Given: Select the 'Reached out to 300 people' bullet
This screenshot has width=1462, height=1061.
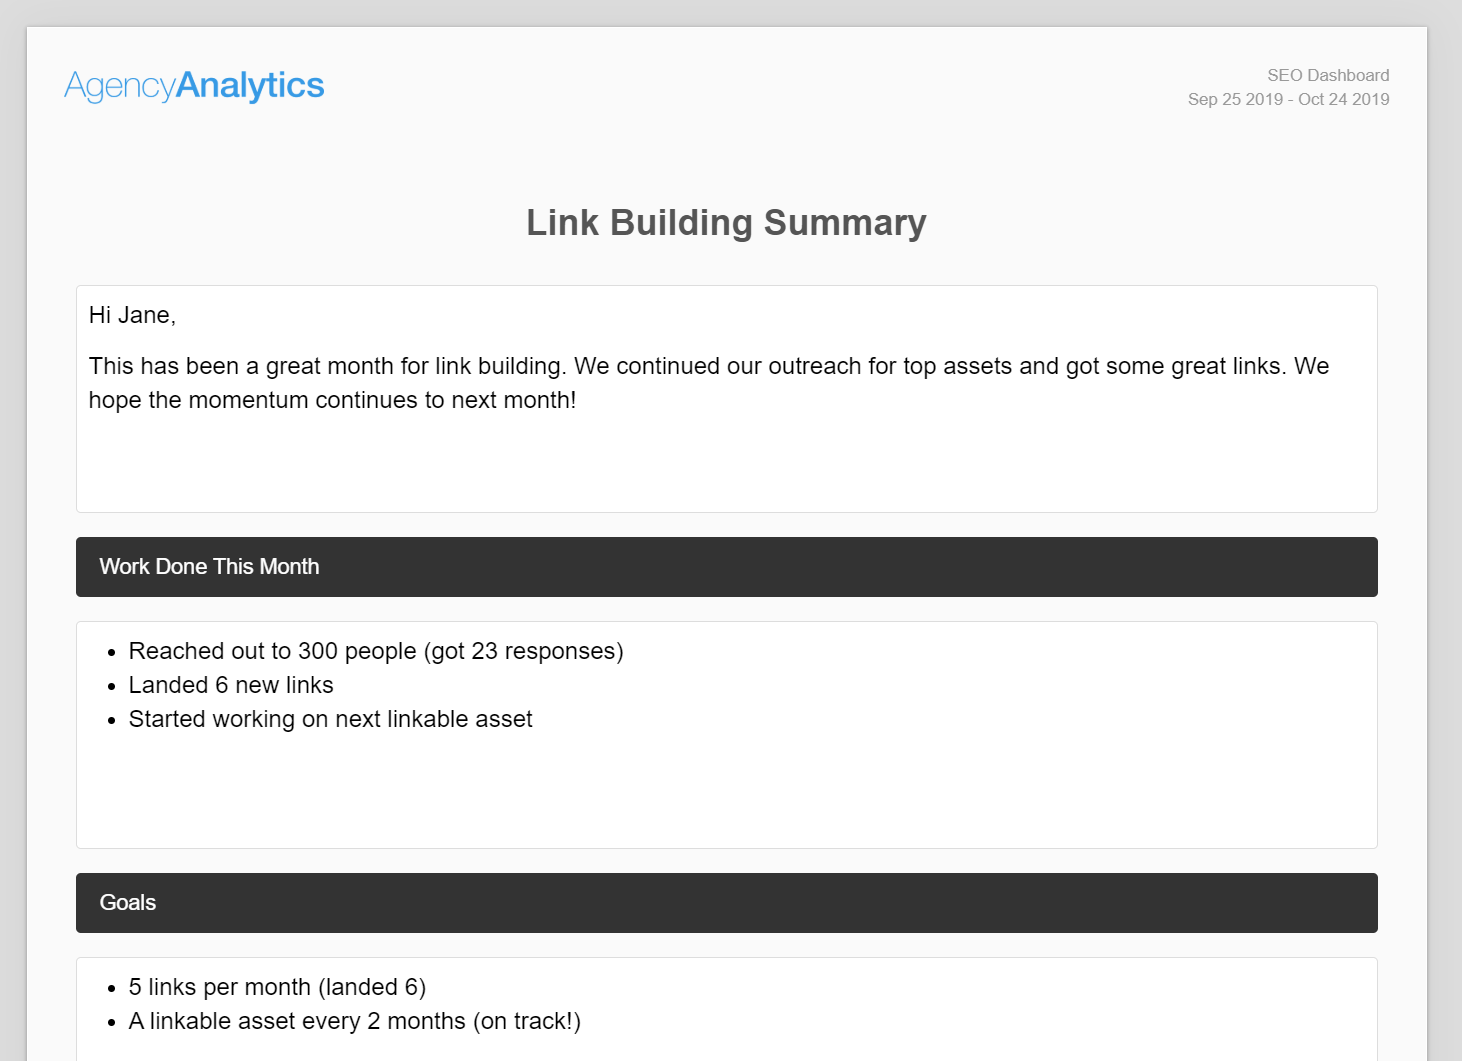Looking at the screenshot, I should [x=376, y=651].
